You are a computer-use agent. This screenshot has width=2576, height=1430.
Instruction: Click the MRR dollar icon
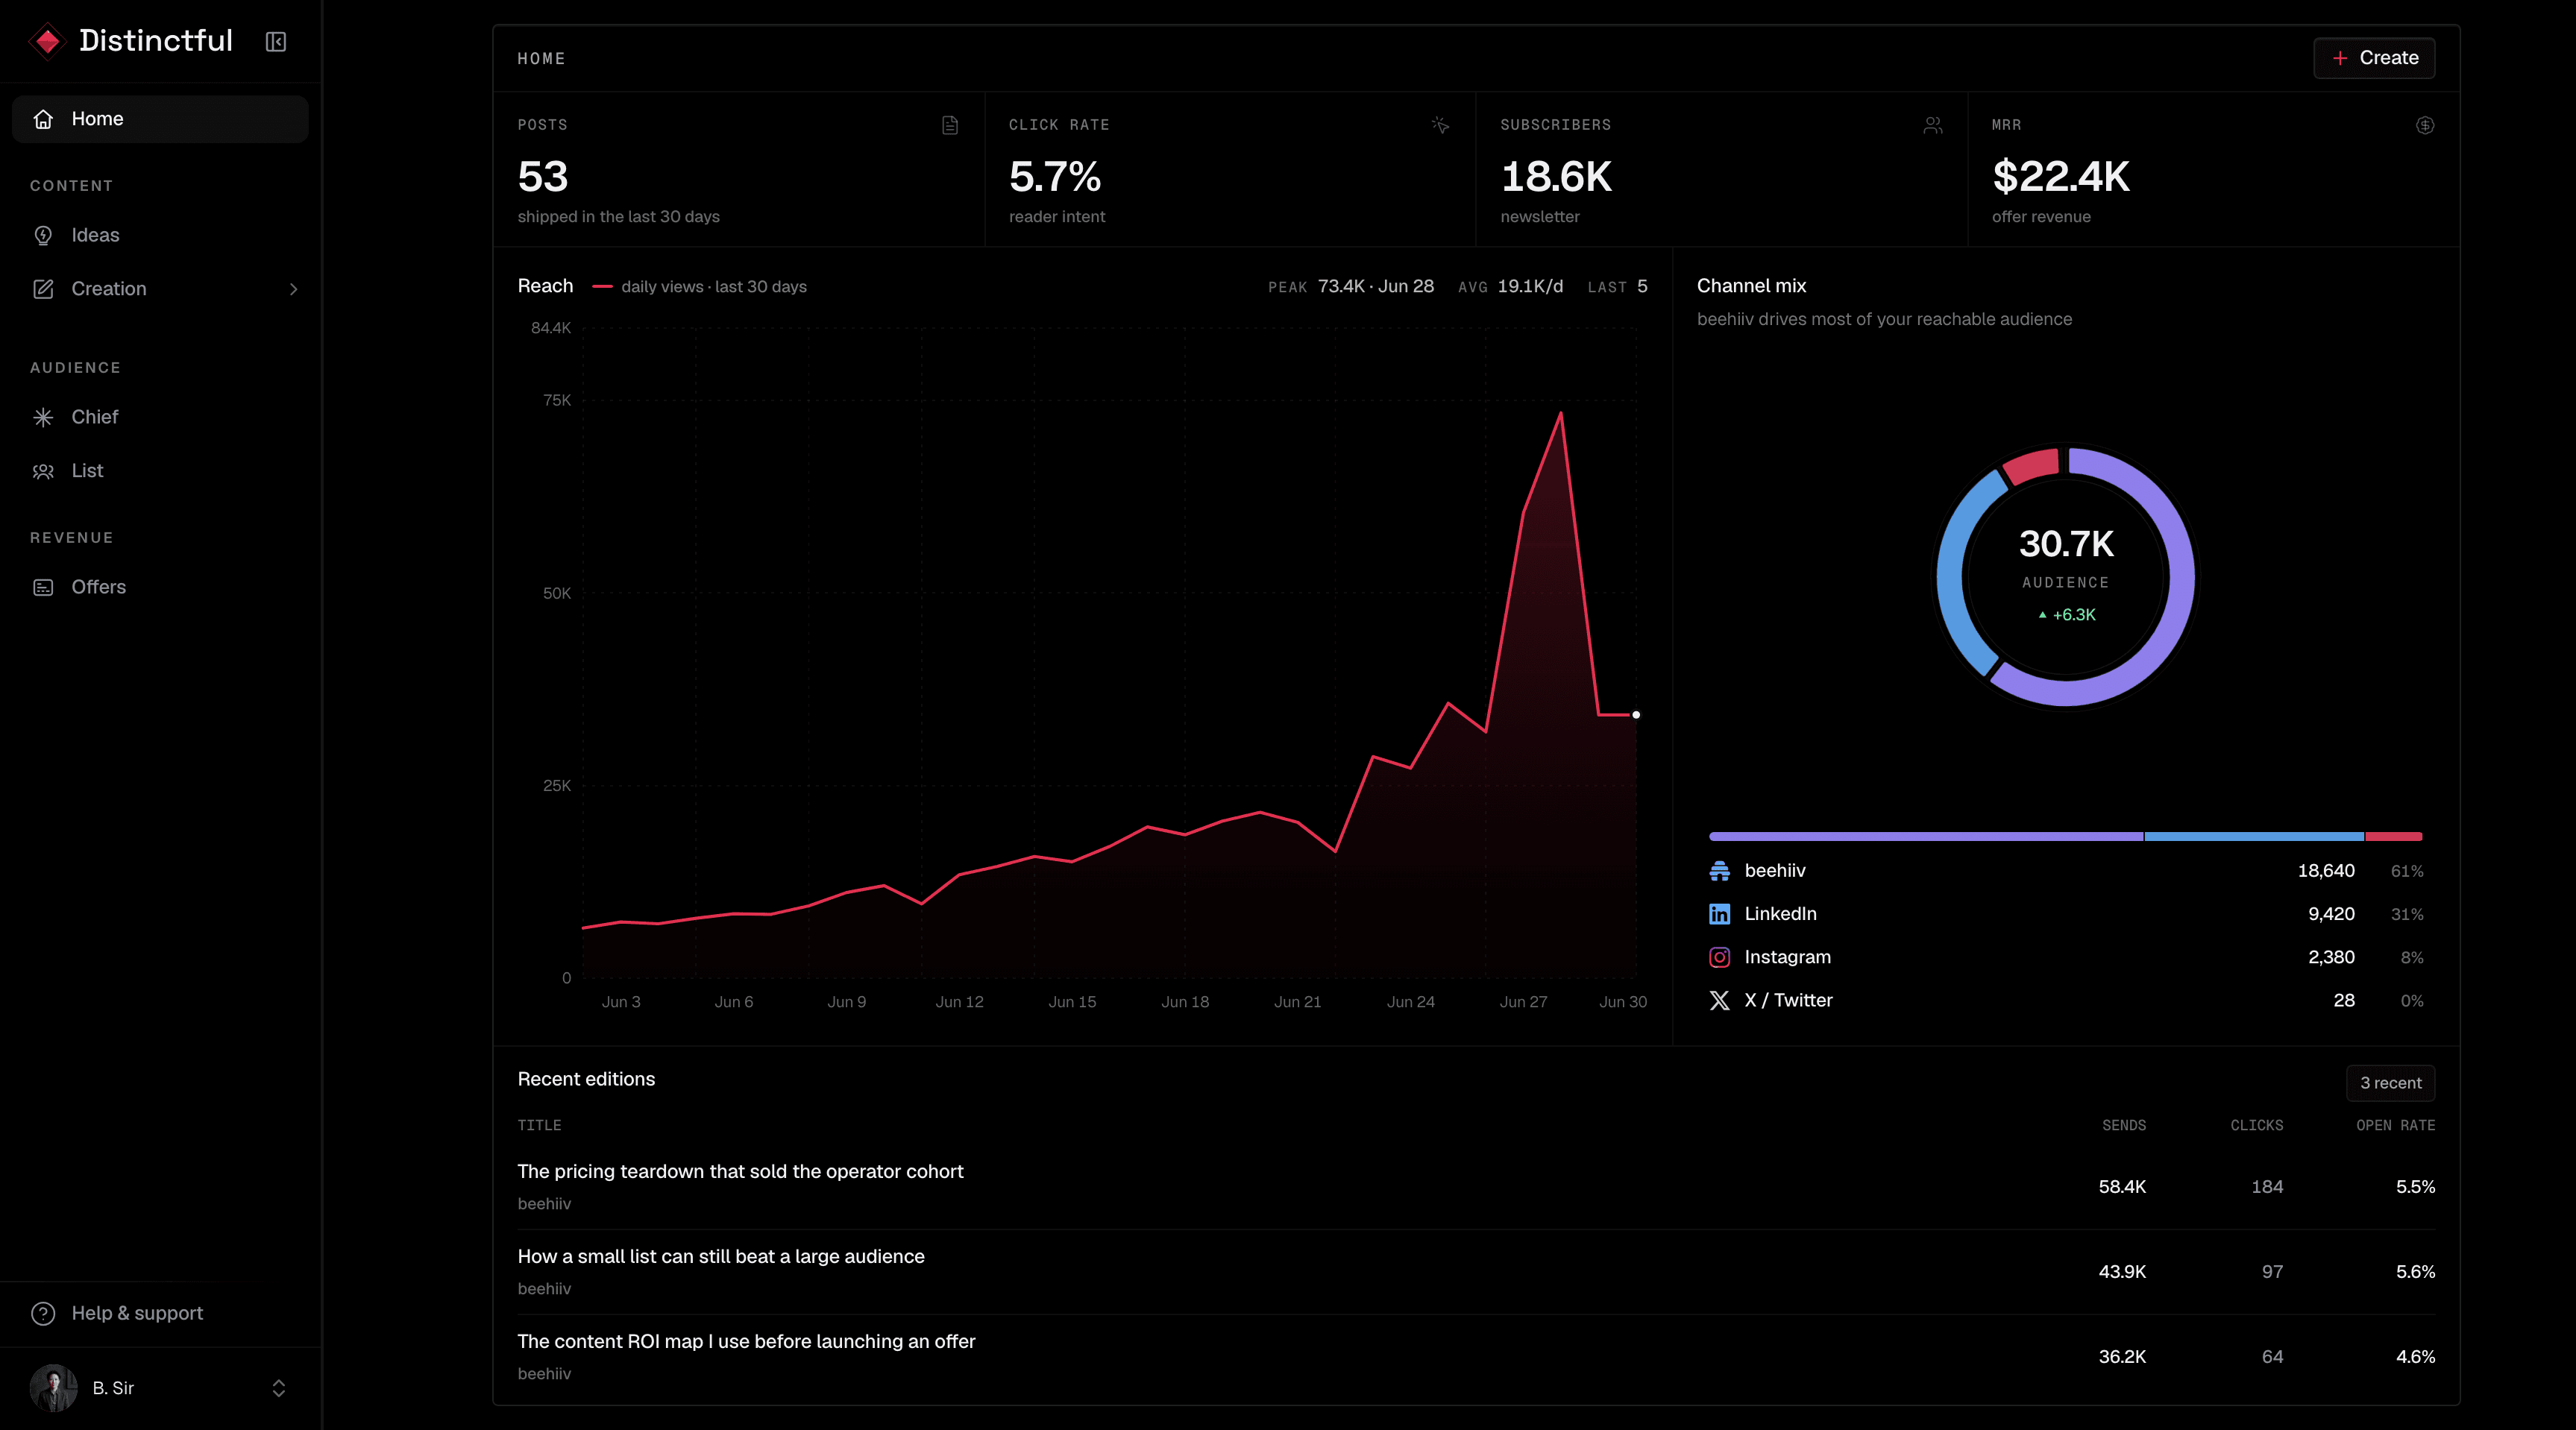[2425, 125]
